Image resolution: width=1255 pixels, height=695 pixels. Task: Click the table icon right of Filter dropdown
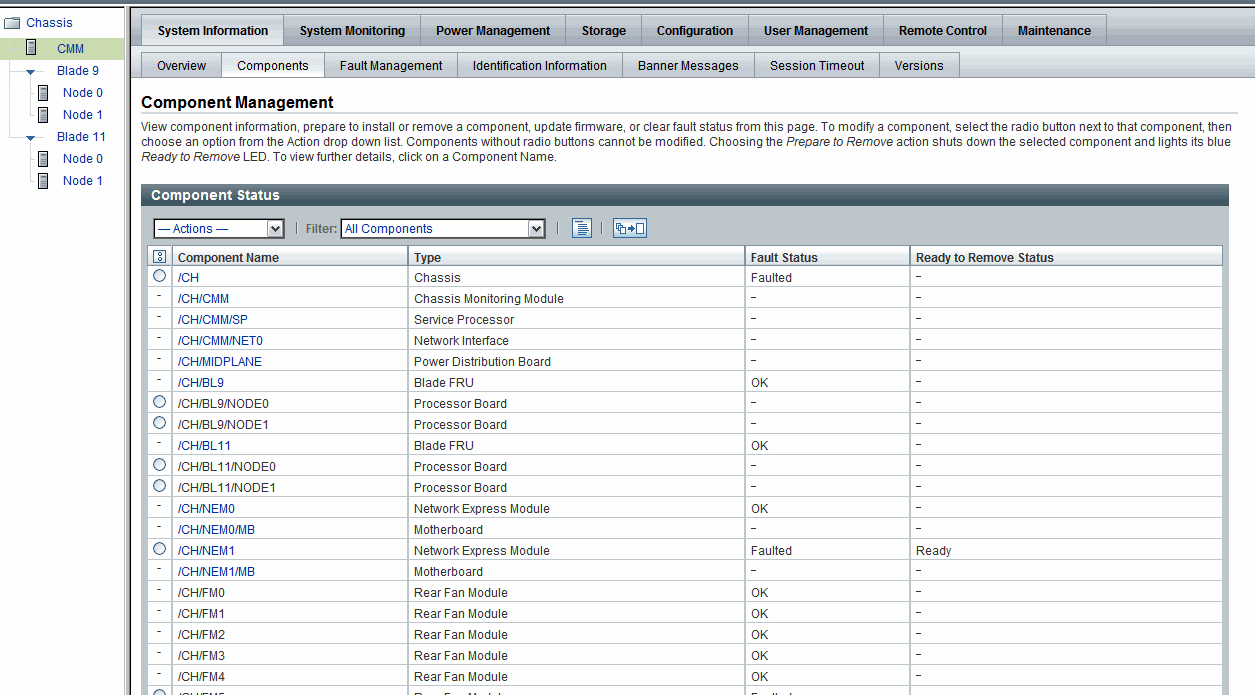tap(582, 228)
